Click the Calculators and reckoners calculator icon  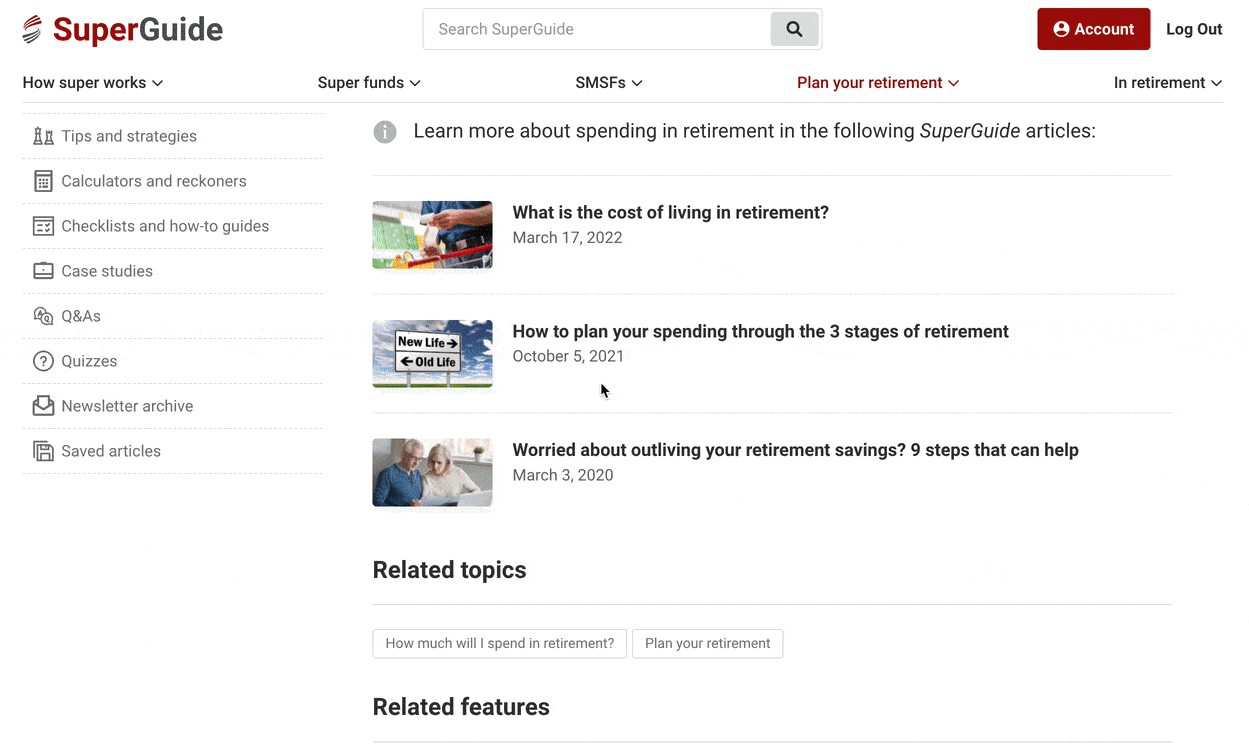[x=43, y=181]
